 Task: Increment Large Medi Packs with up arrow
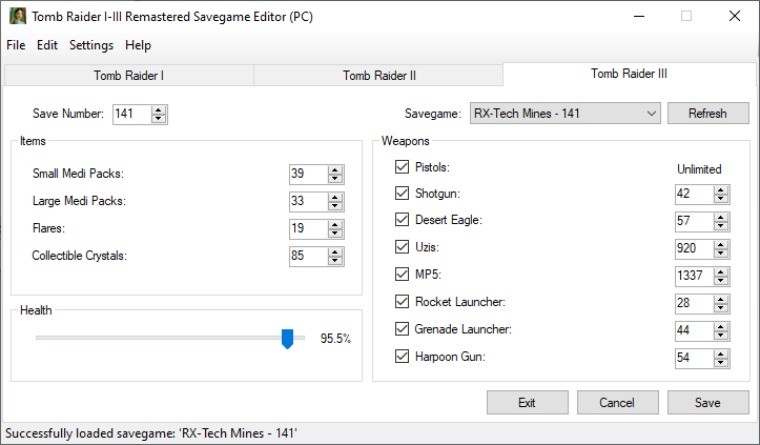click(x=335, y=197)
